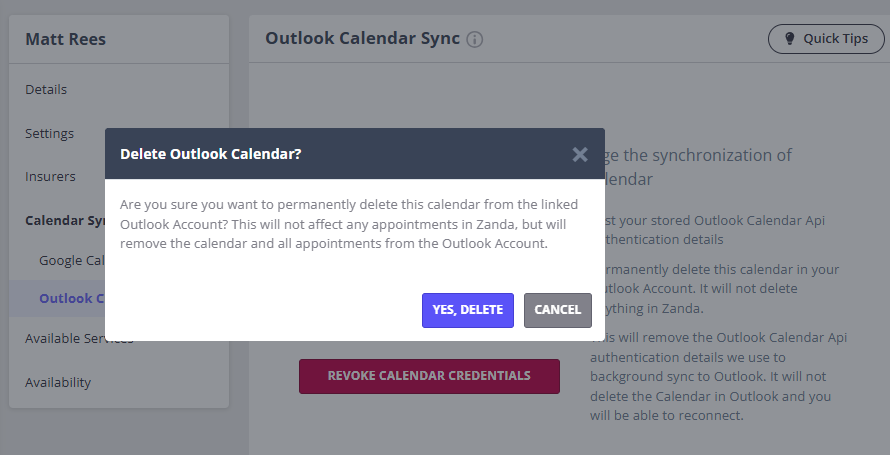Image resolution: width=890 pixels, height=455 pixels.
Task: Go to Settings in the sidebar
Action: pyautogui.click(x=49, y=133)
